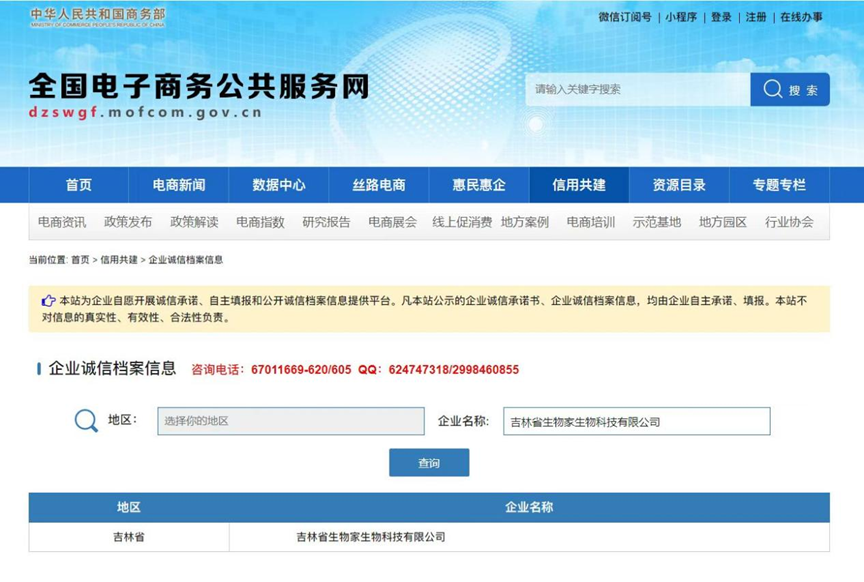864x582 pixels.
Task: Click 信用共建 in the breadcrumb
Action: pos(118,260)
